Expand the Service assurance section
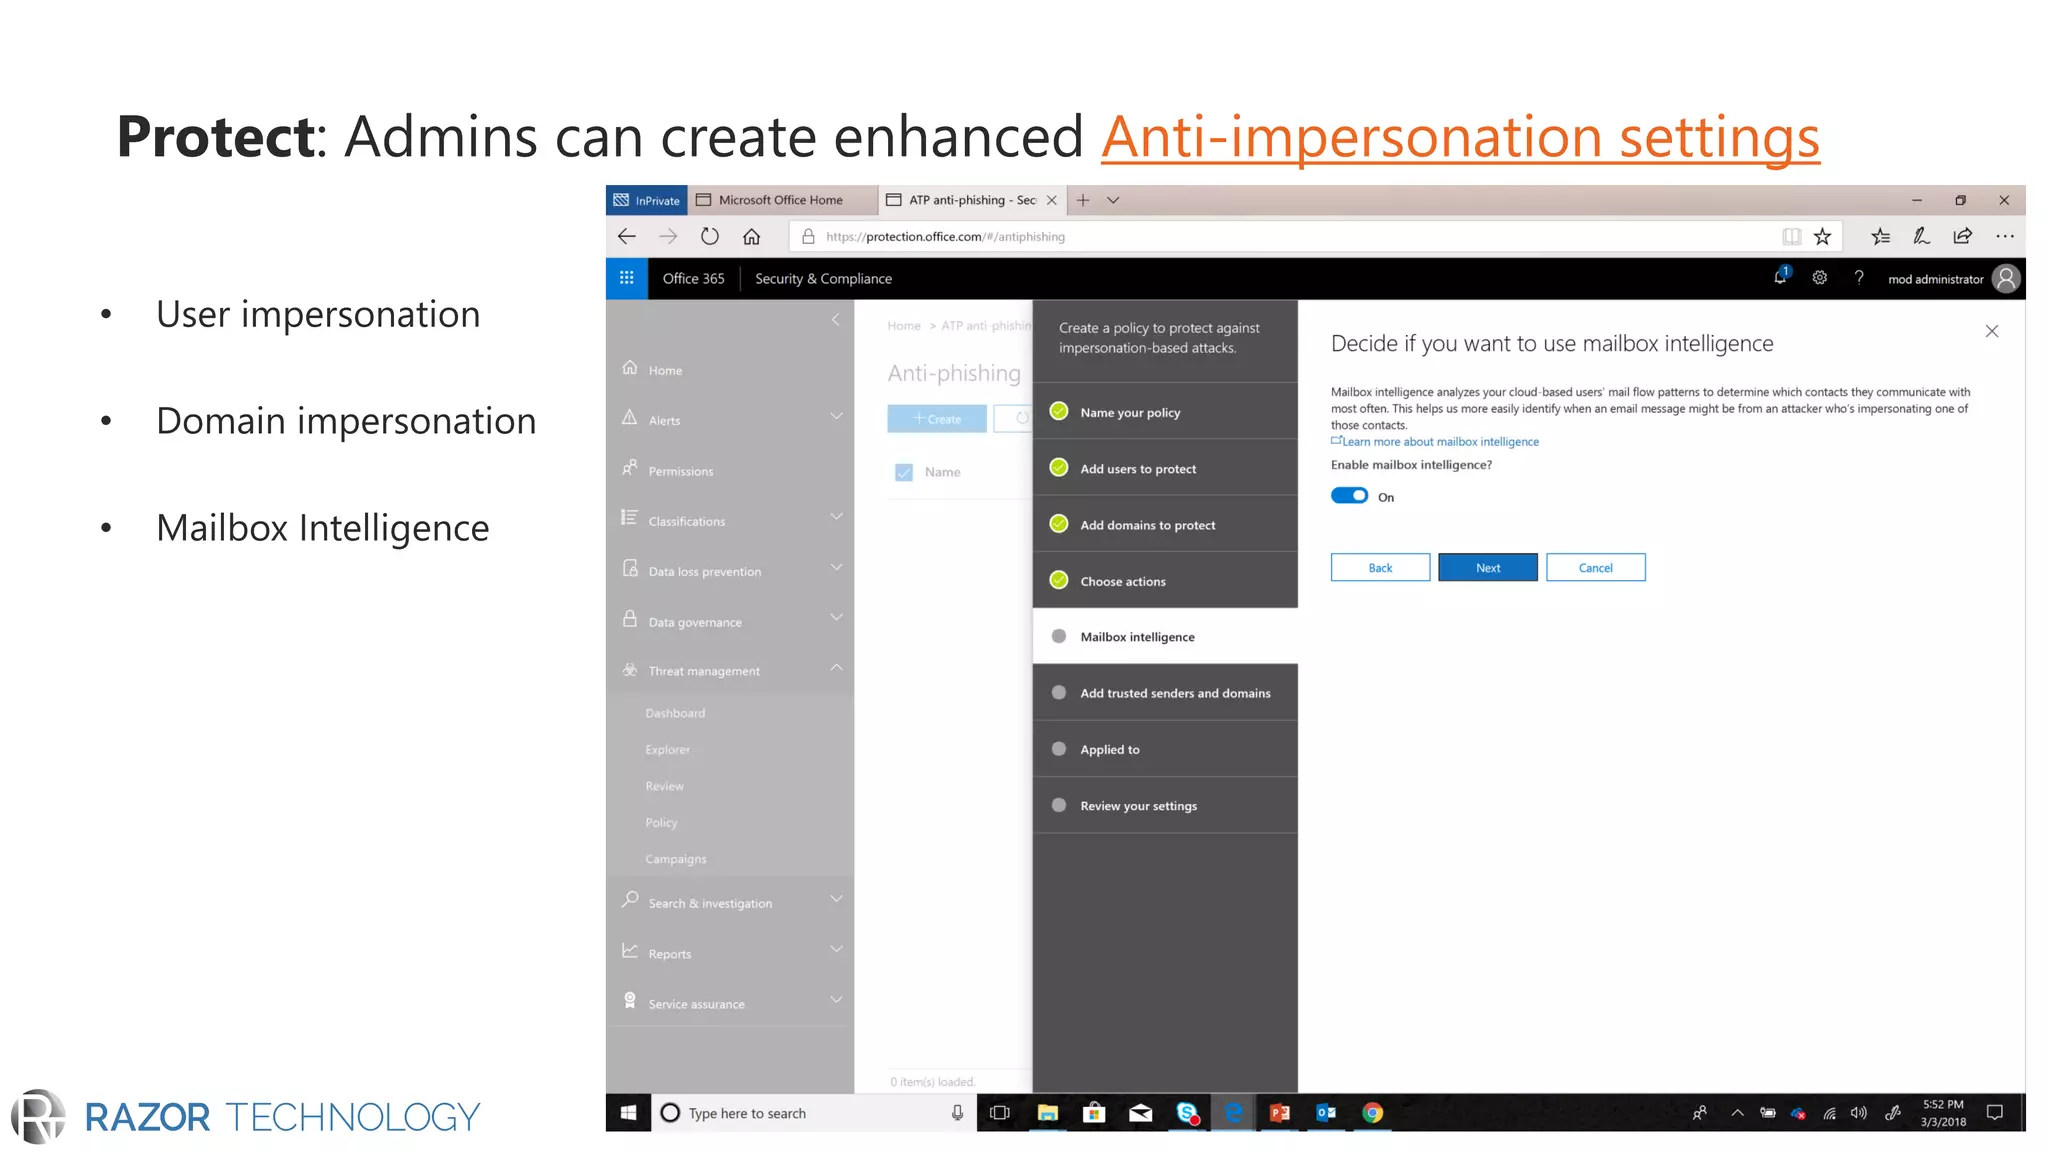This screenshot has width=2048, height=1152. (x=836, y=1000)
